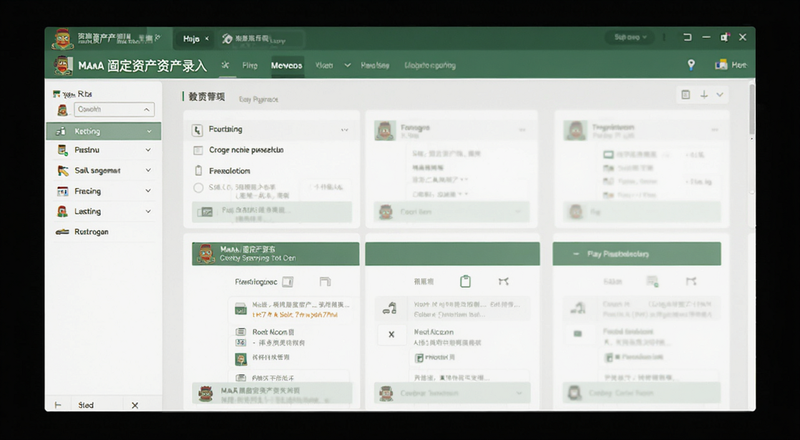Expand the Lasting sidebar chevron
800x440 pixels.
point(148,211)
